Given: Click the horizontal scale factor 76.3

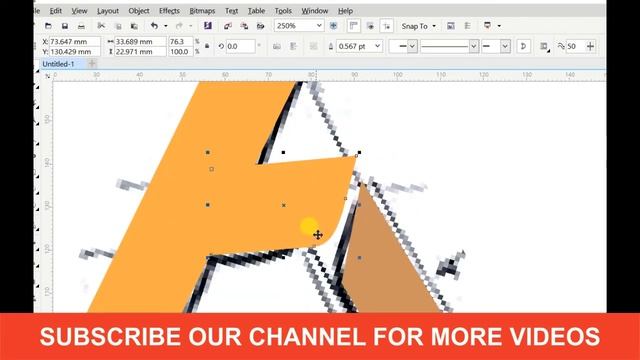Looking at the screenshot, I should coord(180,41).
